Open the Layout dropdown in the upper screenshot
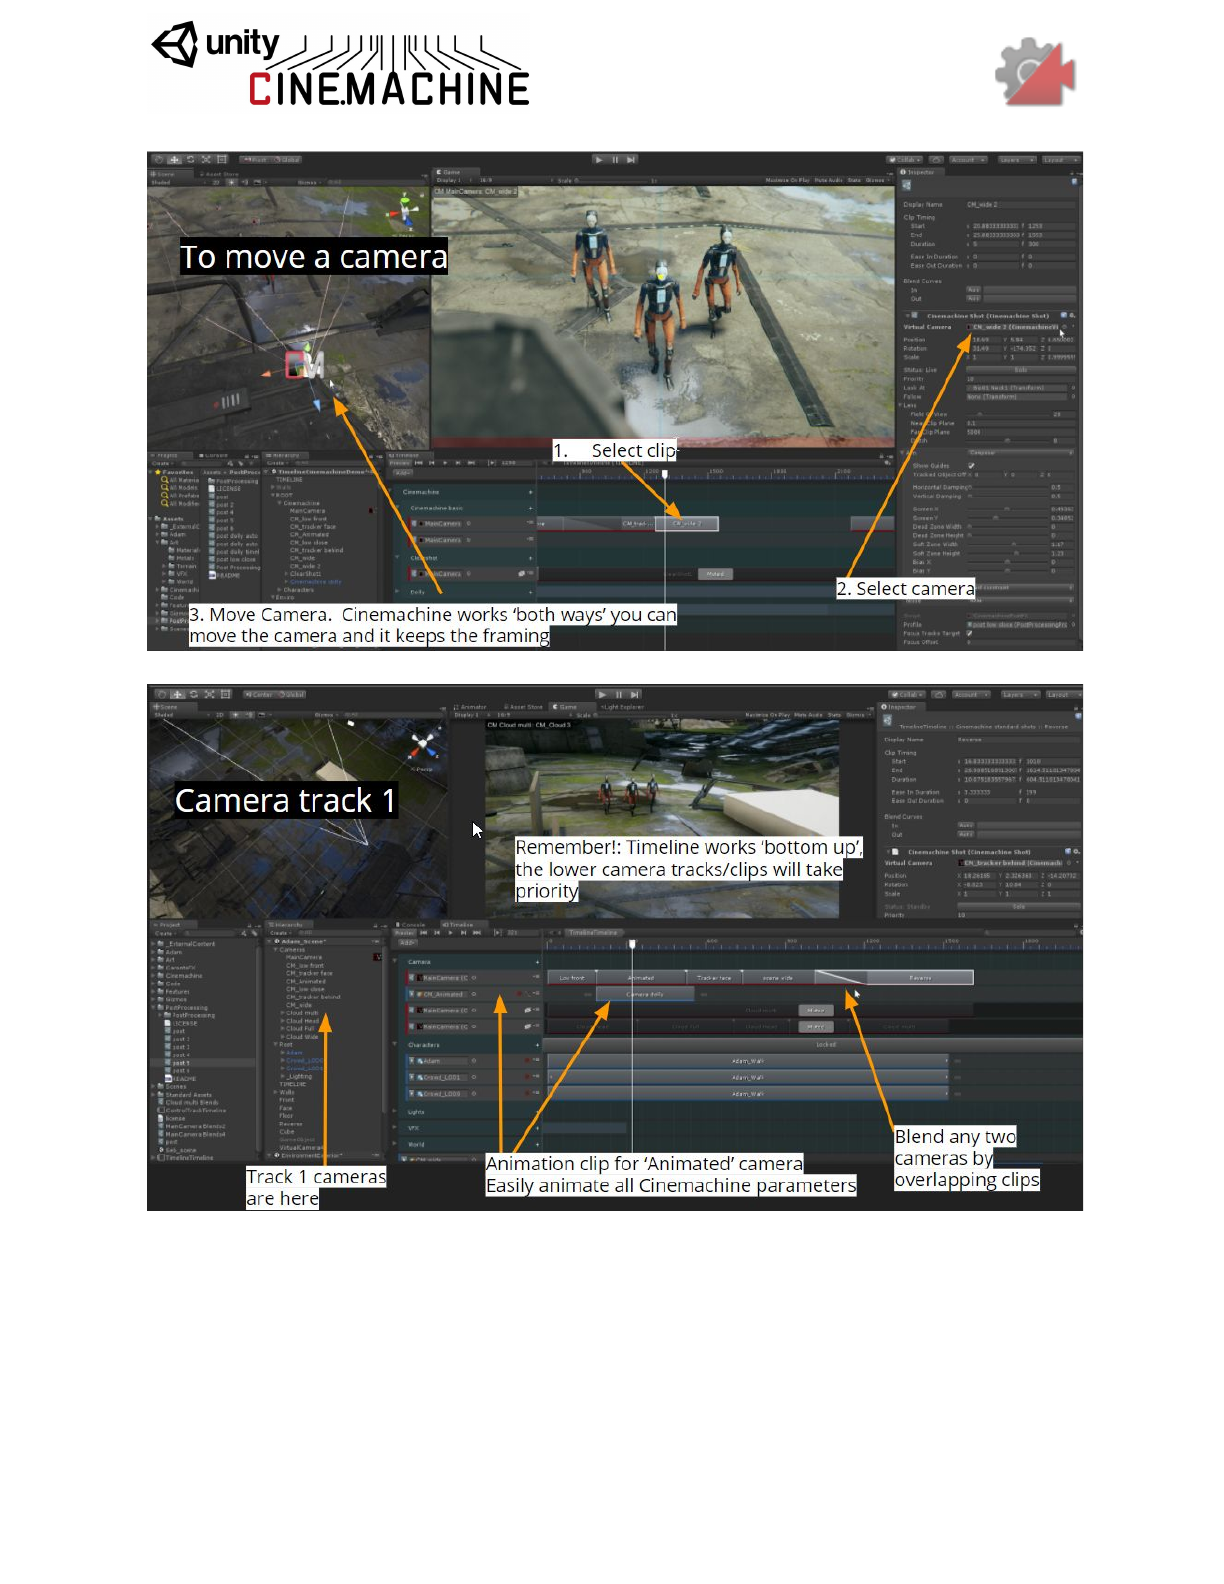This screenshot has height=1584, width=1224. click(1059, 160)
